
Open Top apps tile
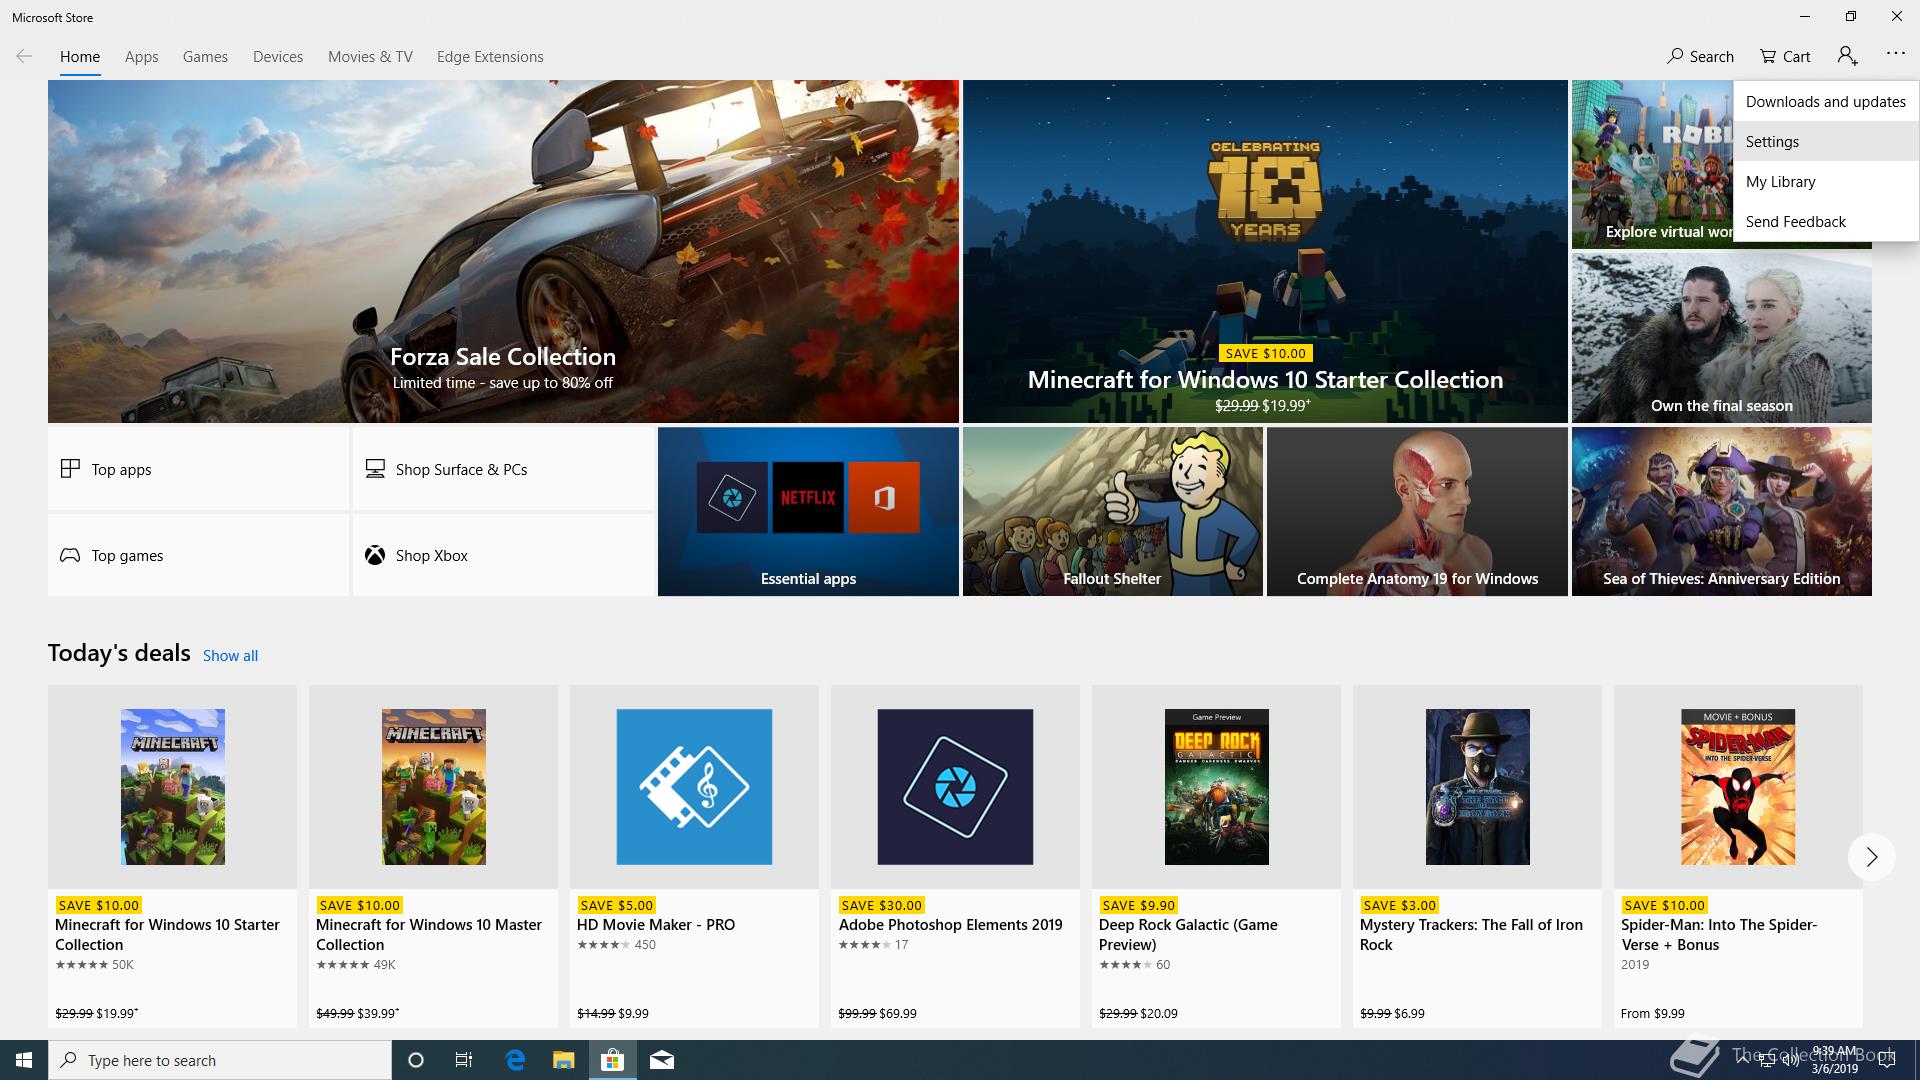click(198, 469)
